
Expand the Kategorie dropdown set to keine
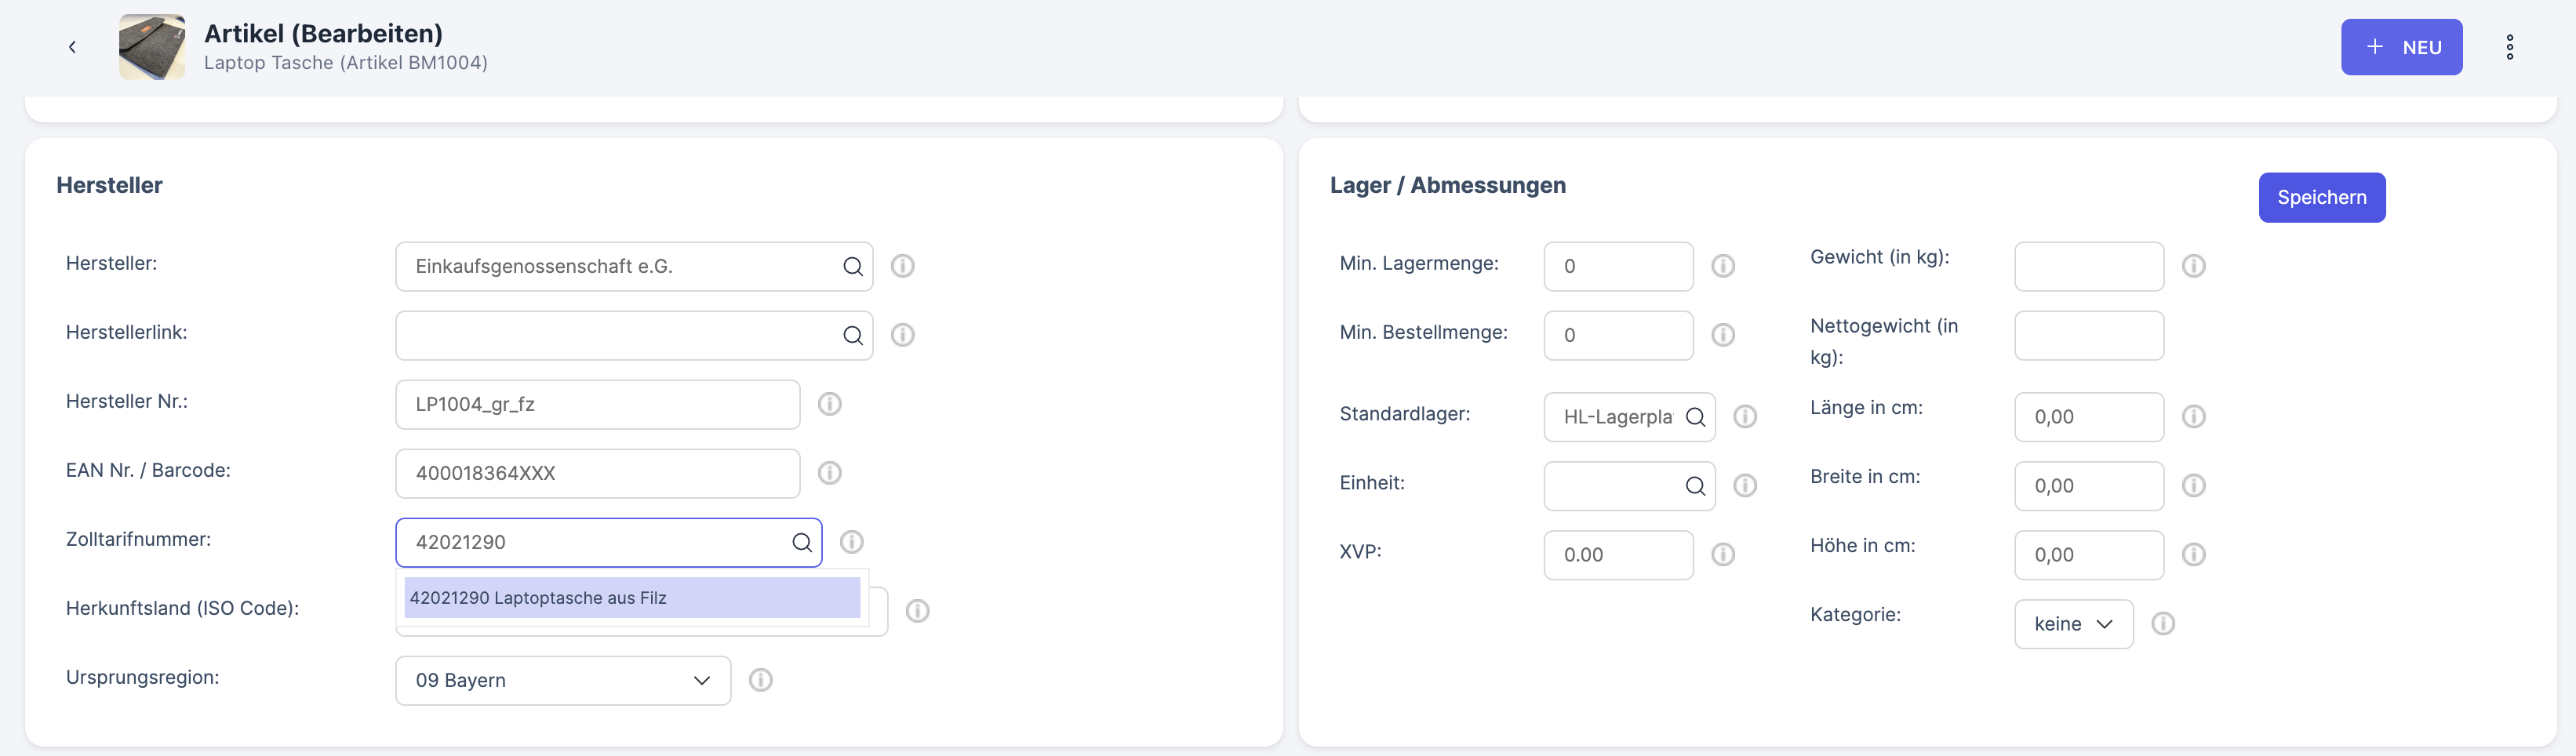2072,624
